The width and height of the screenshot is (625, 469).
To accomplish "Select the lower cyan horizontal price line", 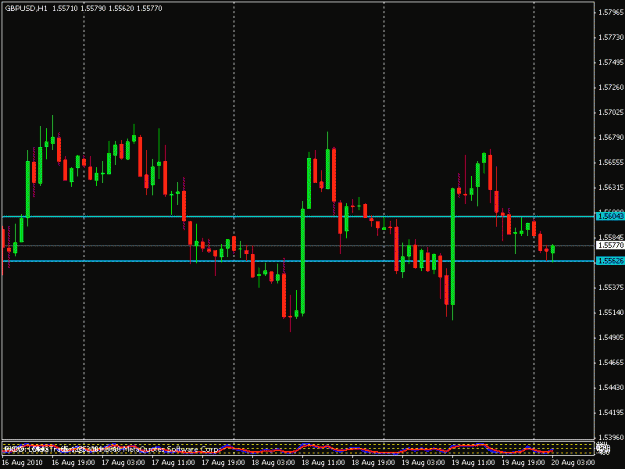I will [298, 261].
